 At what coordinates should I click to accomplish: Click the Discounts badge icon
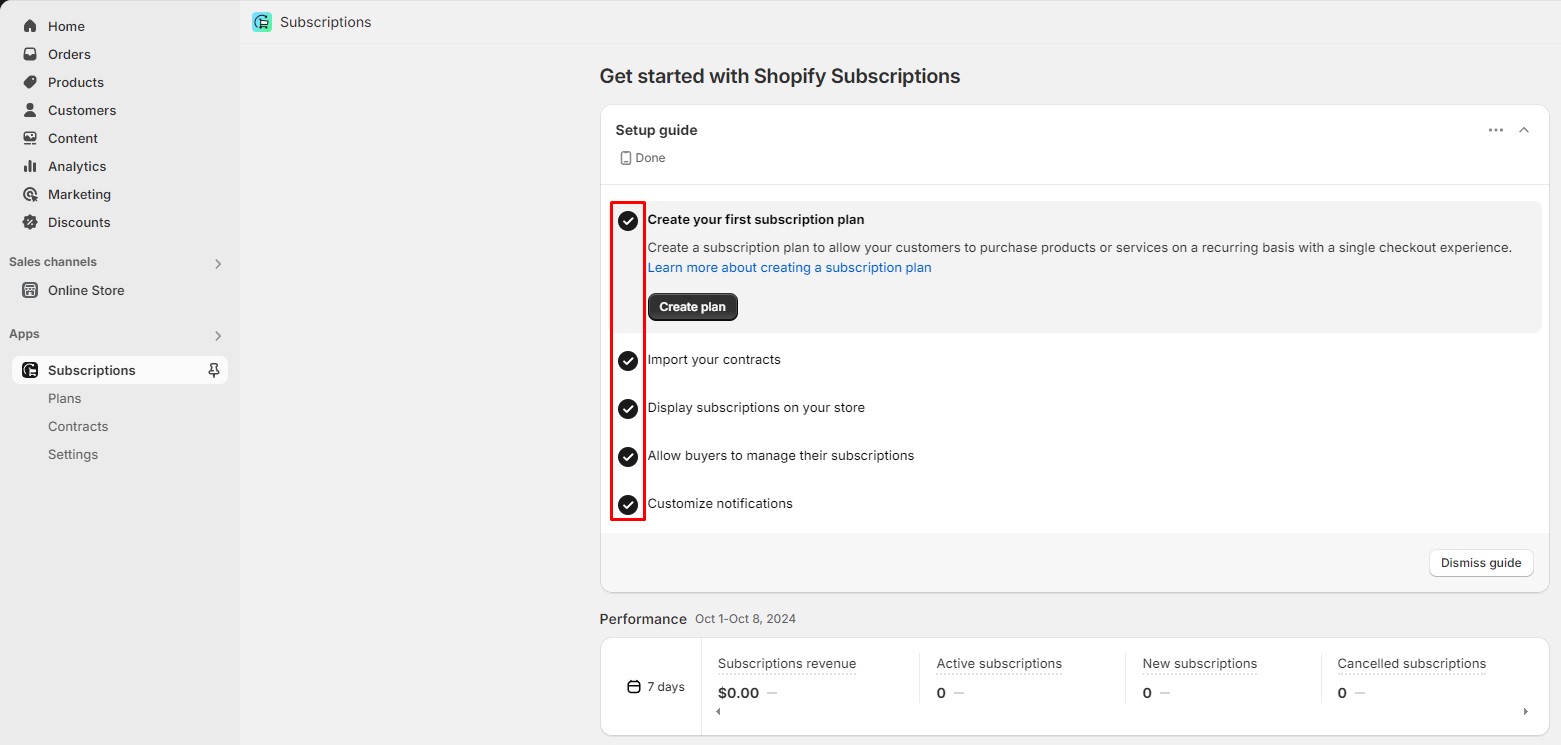30,222
